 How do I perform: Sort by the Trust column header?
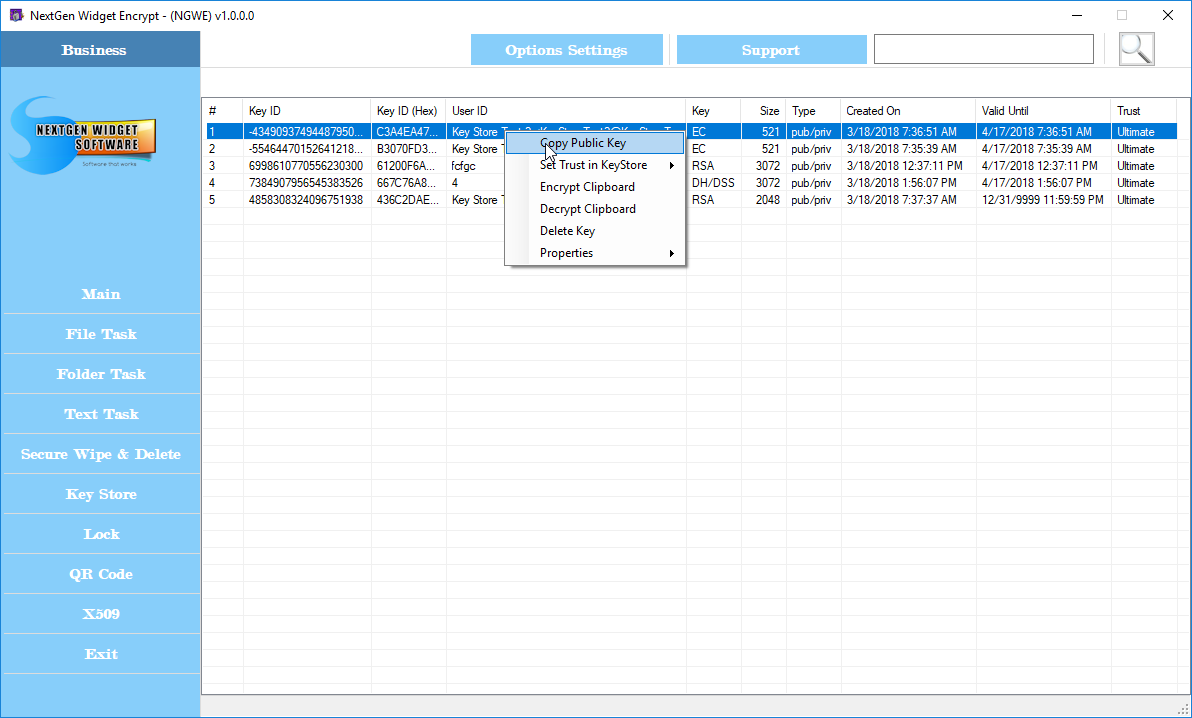[1144, 111]
